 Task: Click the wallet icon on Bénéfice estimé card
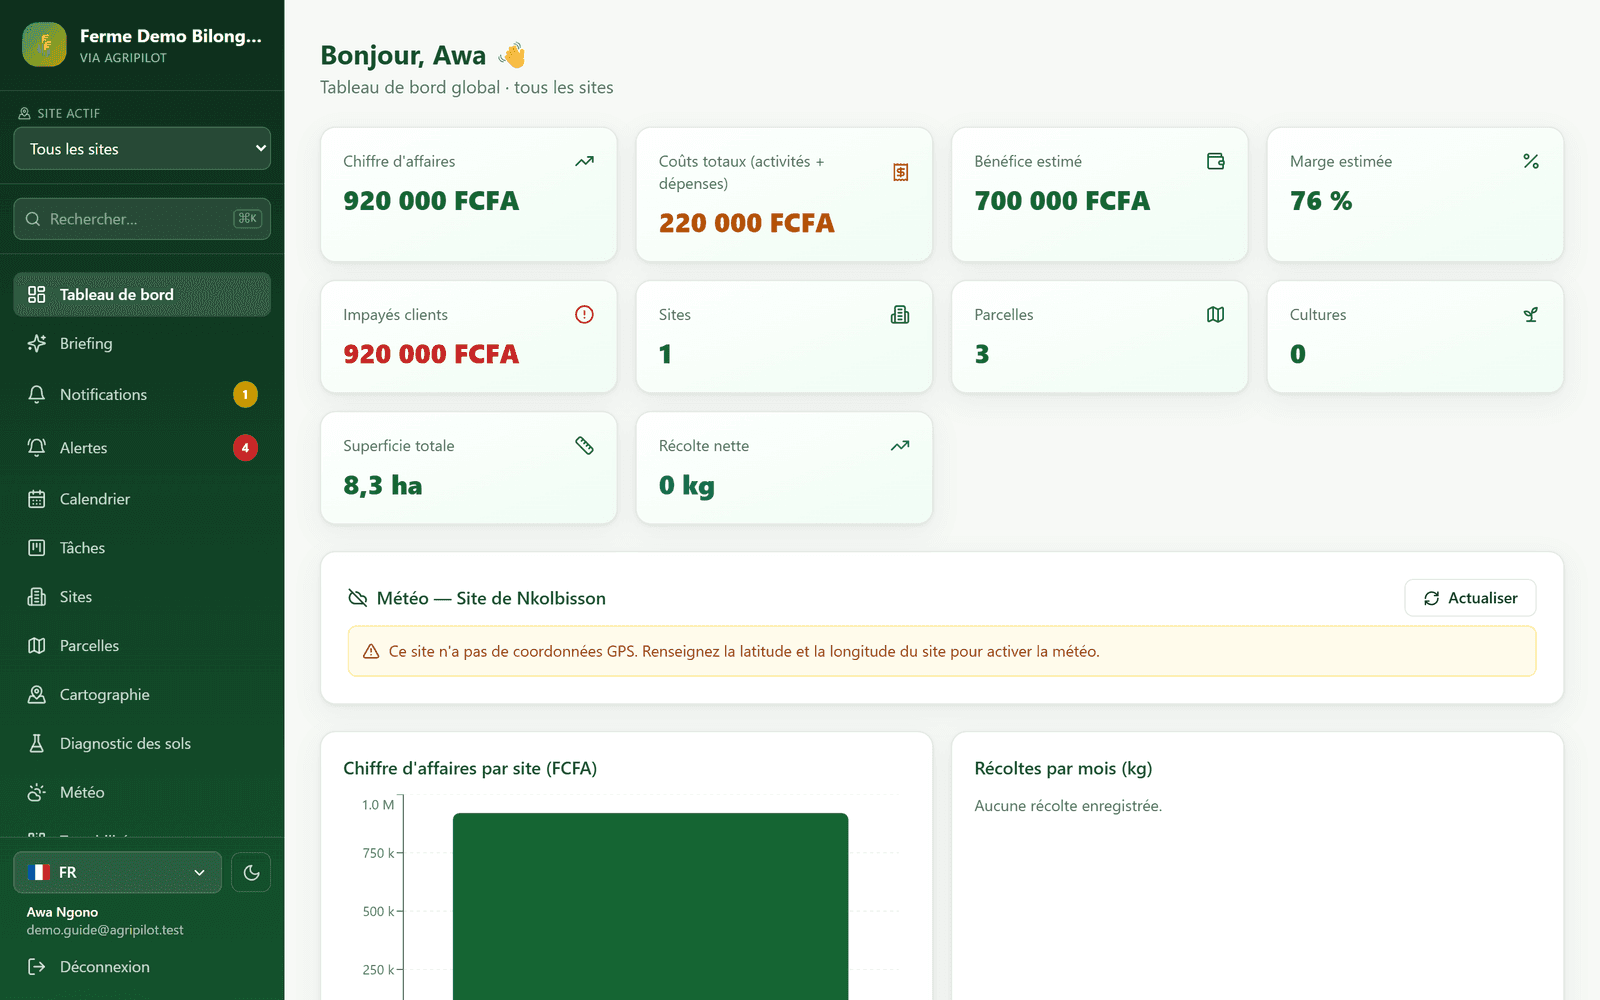point(1216,161)
